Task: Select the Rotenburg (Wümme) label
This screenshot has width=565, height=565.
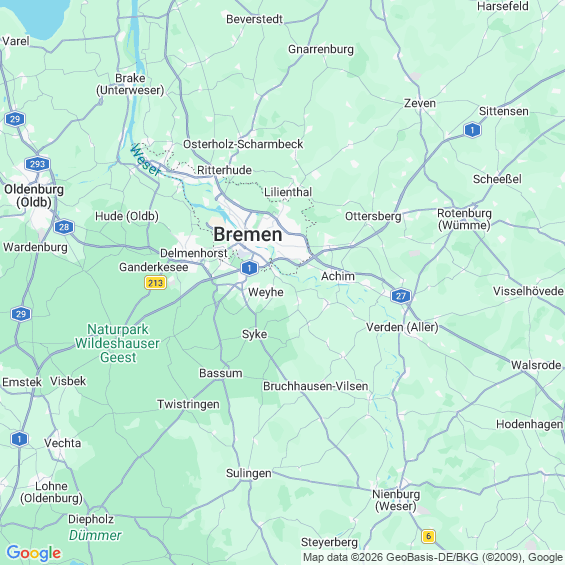Action: tap(464, 219)
